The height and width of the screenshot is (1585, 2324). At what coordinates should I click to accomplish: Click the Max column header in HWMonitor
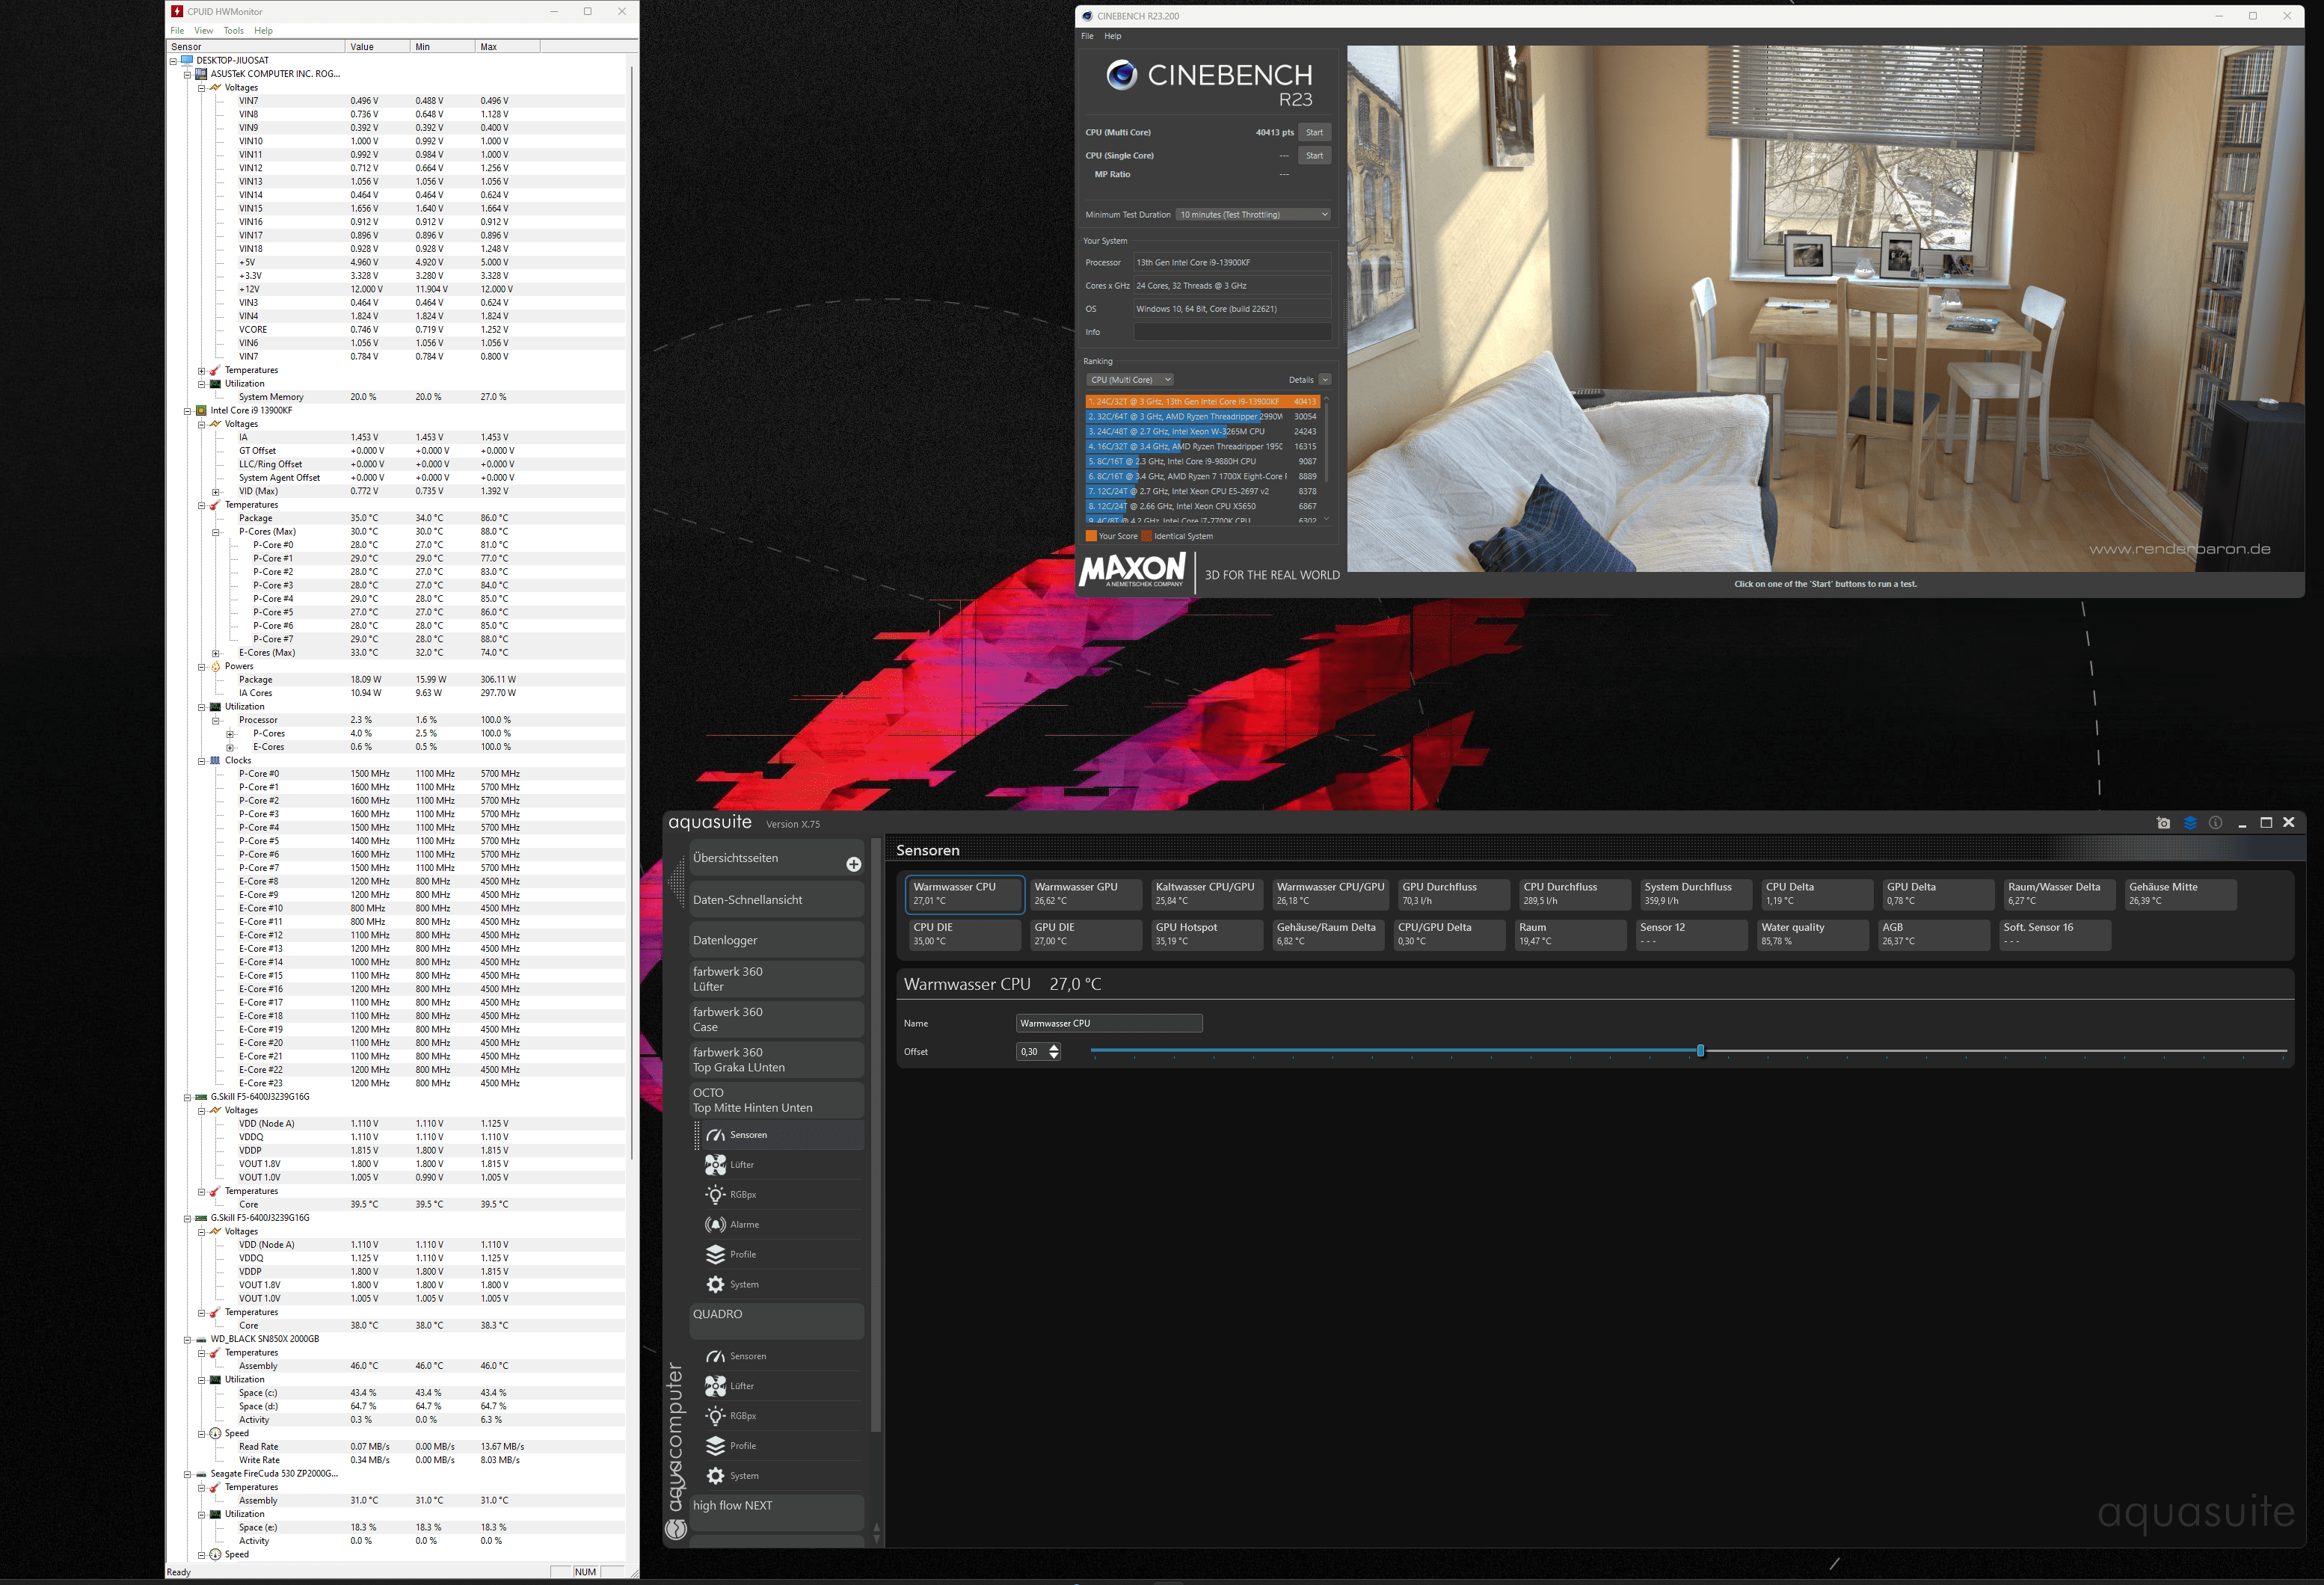point(507,47)
